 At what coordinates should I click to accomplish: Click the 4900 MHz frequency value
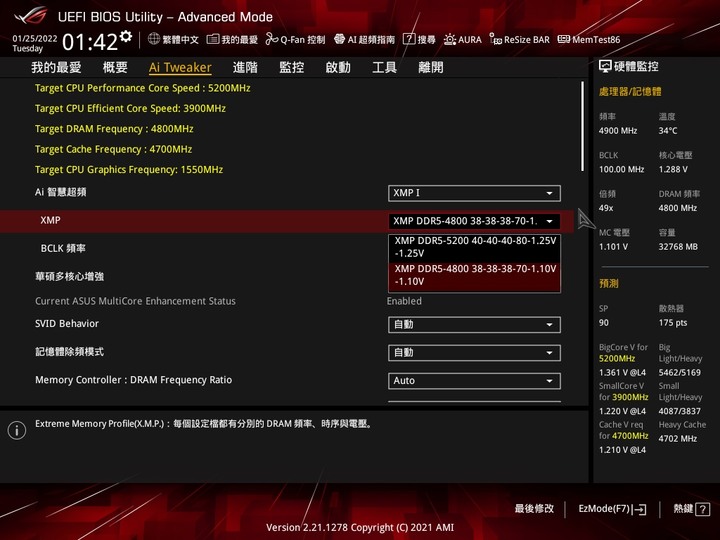coord(618,131)
